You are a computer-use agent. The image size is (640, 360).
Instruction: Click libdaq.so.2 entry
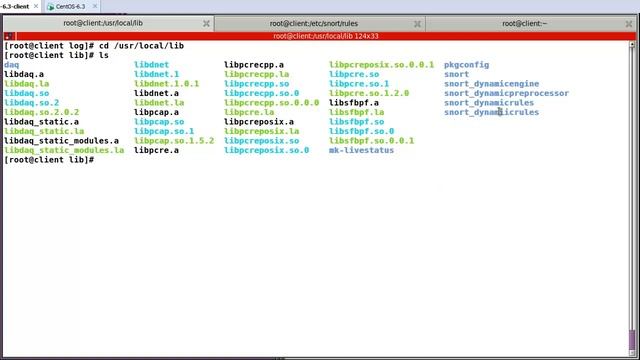31,102
